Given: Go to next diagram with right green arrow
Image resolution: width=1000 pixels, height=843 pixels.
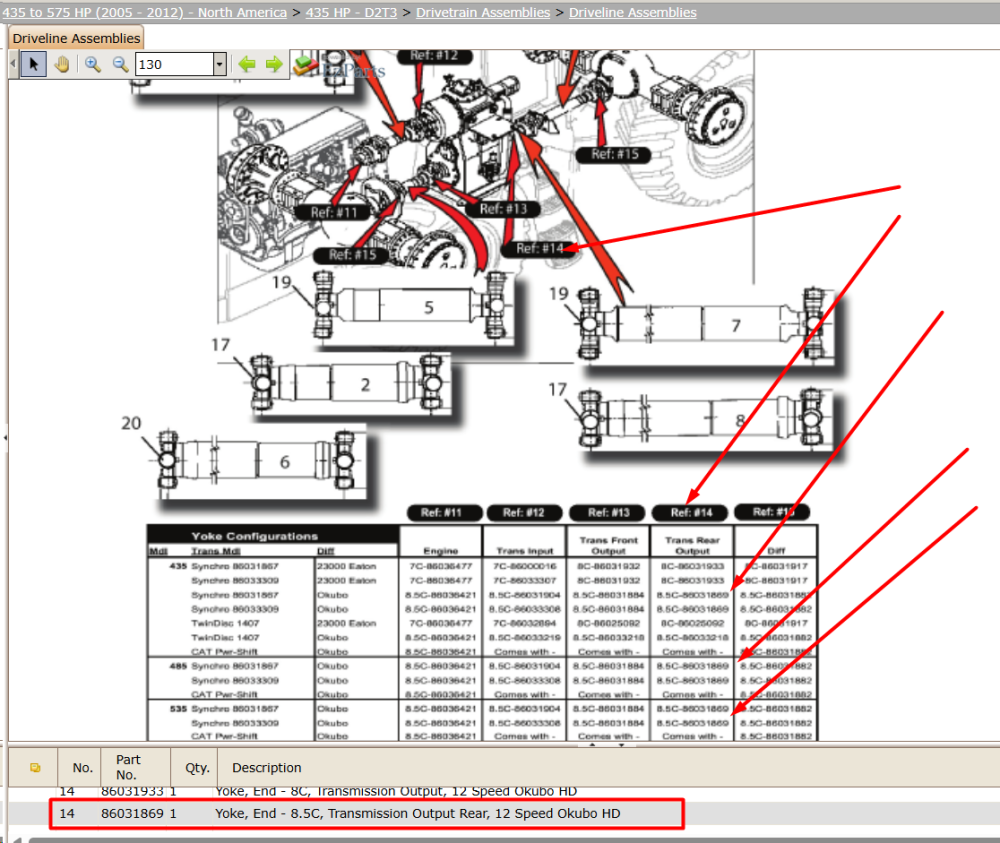Looking at the screenshot, I should coord(274,64).
